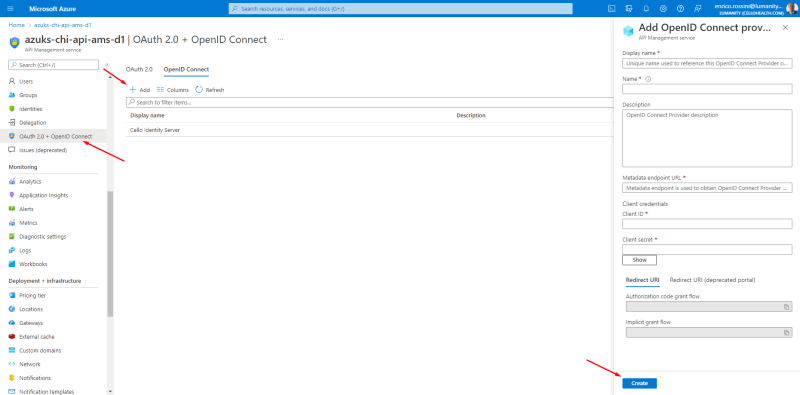Viewport: 800px width, 395px height.
Task: Open the ellipsis menu beside the page title
Action: (x=281, y=40)
